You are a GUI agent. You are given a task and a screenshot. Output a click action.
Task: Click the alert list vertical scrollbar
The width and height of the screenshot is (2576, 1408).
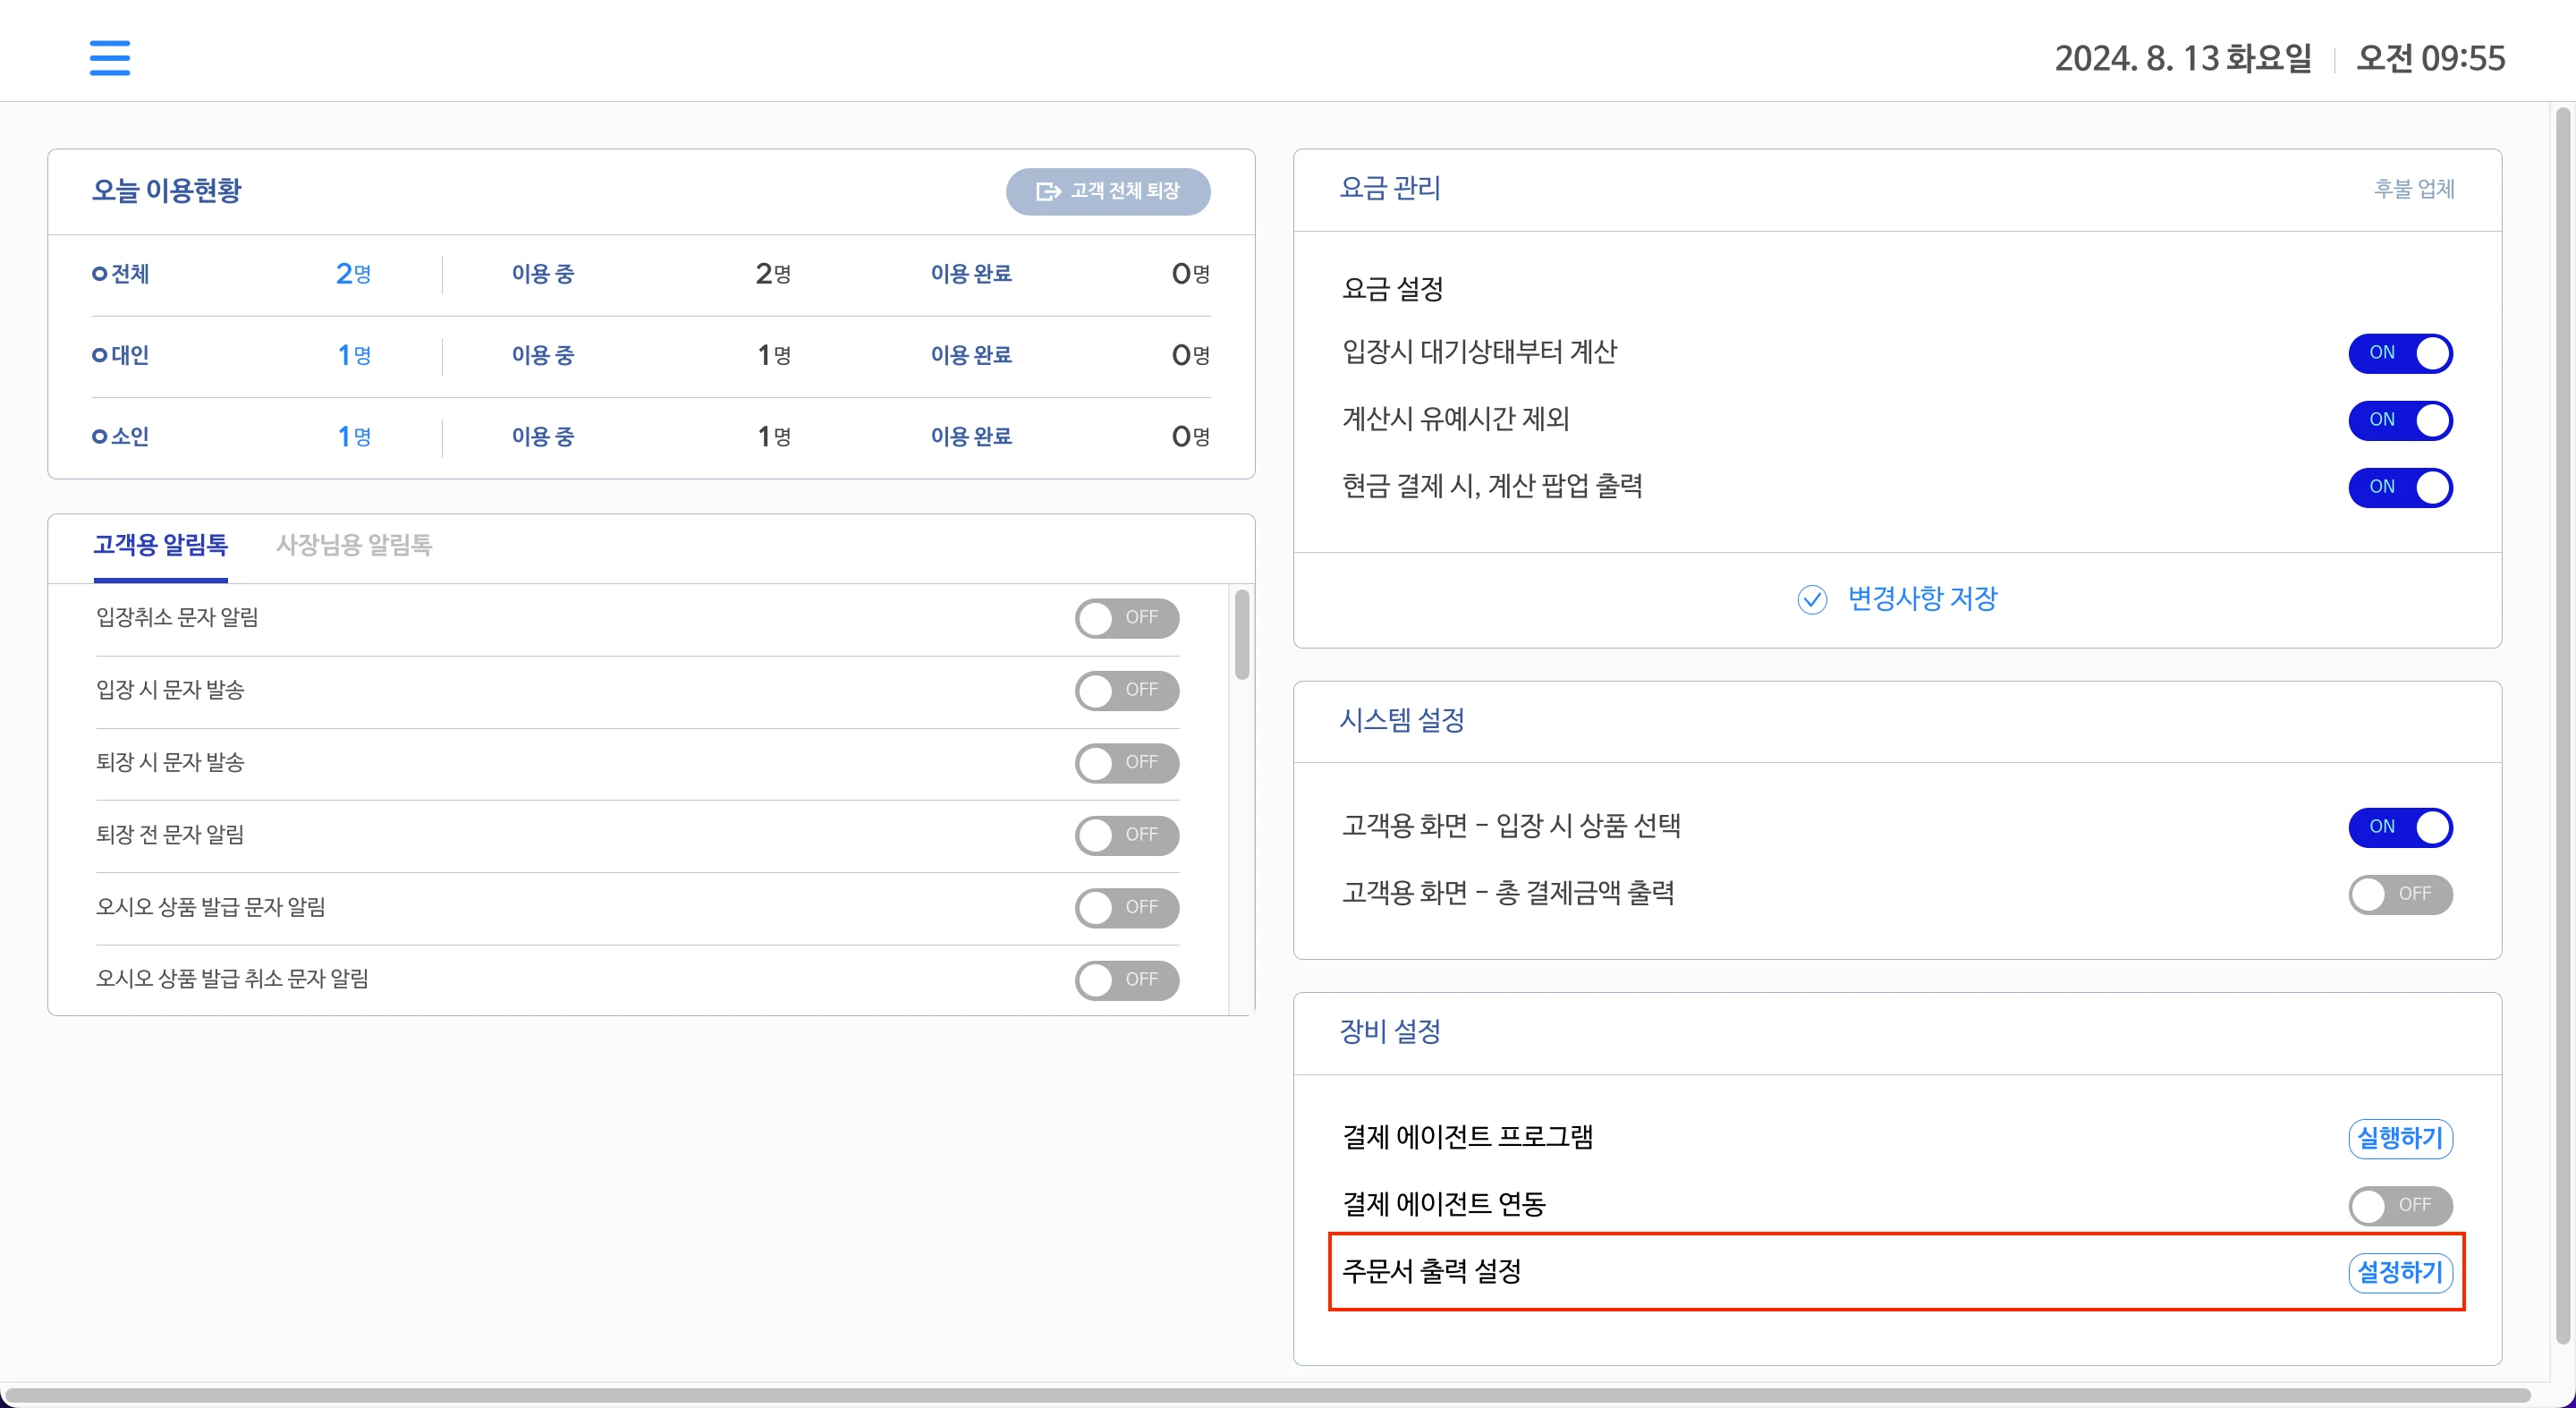pos(1242,635)
